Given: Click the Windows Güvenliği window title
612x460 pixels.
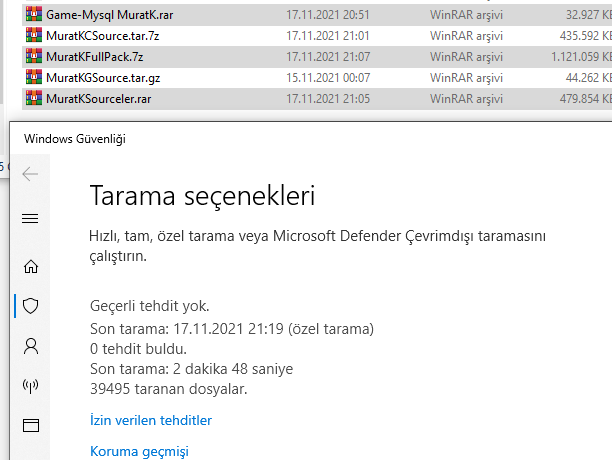Looking at the screenshot, I should 75,139.
